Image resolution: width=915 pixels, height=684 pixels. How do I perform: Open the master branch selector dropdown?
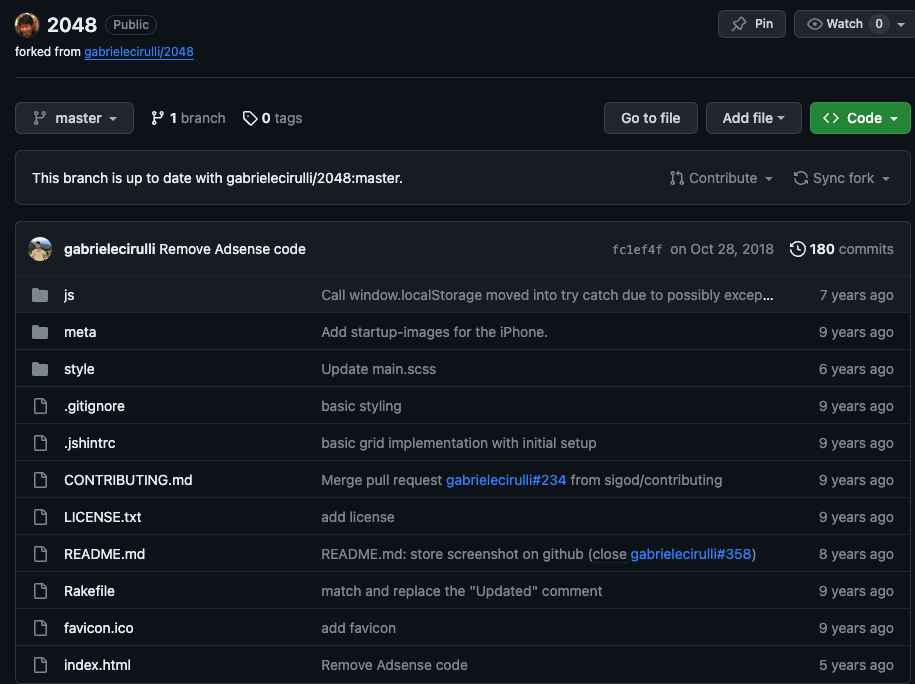(x=74, y=118)
